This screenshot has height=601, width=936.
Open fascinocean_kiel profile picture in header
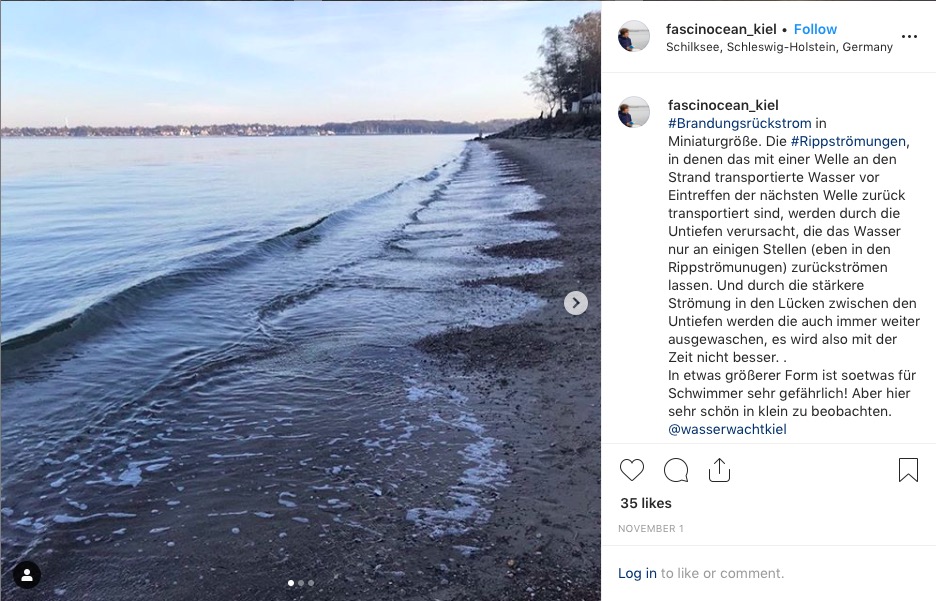tap(633, 36)
